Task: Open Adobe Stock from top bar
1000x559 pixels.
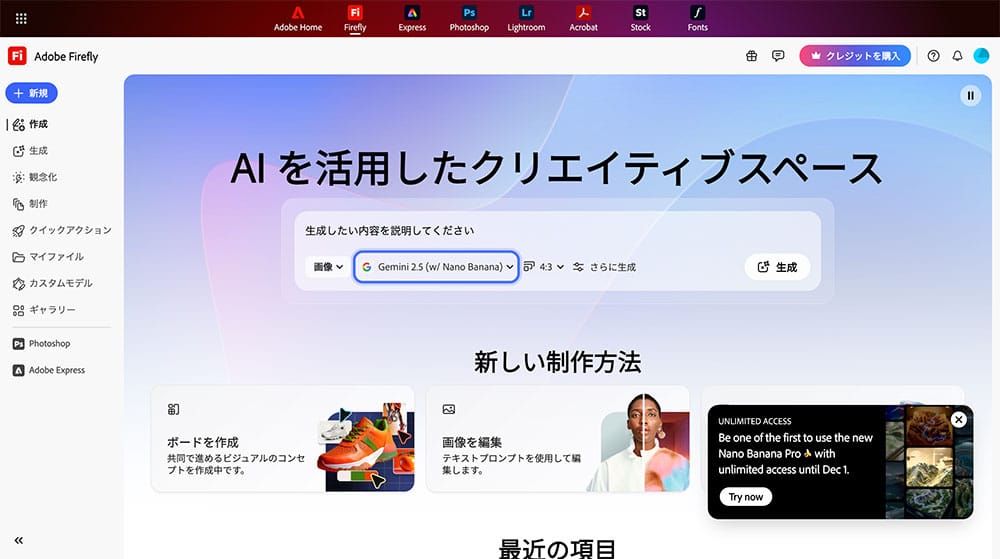Action: [x=640, y=18]
